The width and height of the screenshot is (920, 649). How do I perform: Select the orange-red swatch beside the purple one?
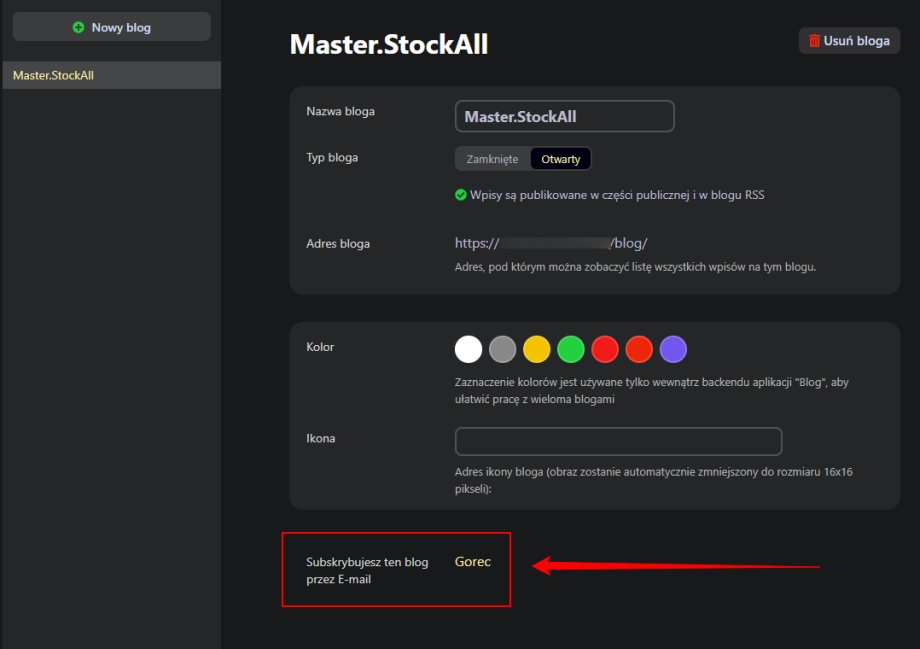639,349
